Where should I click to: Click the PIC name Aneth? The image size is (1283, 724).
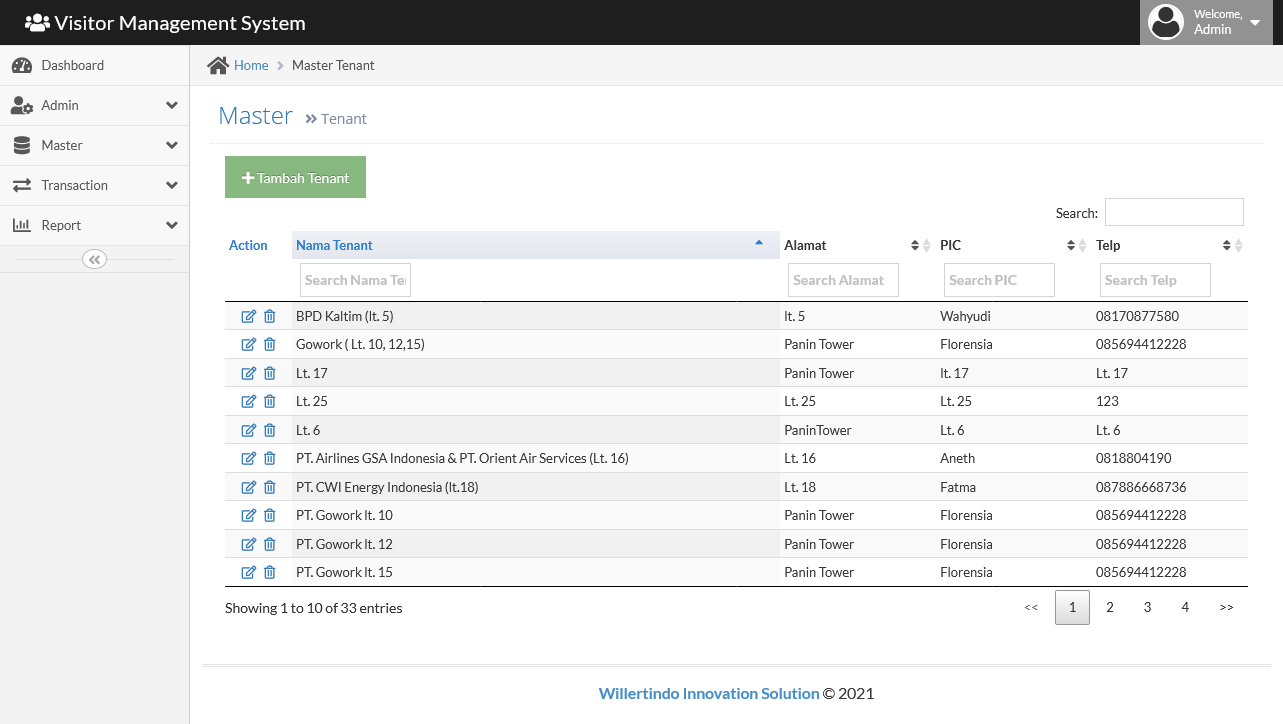pyautogui.click(x=957, y=458)
